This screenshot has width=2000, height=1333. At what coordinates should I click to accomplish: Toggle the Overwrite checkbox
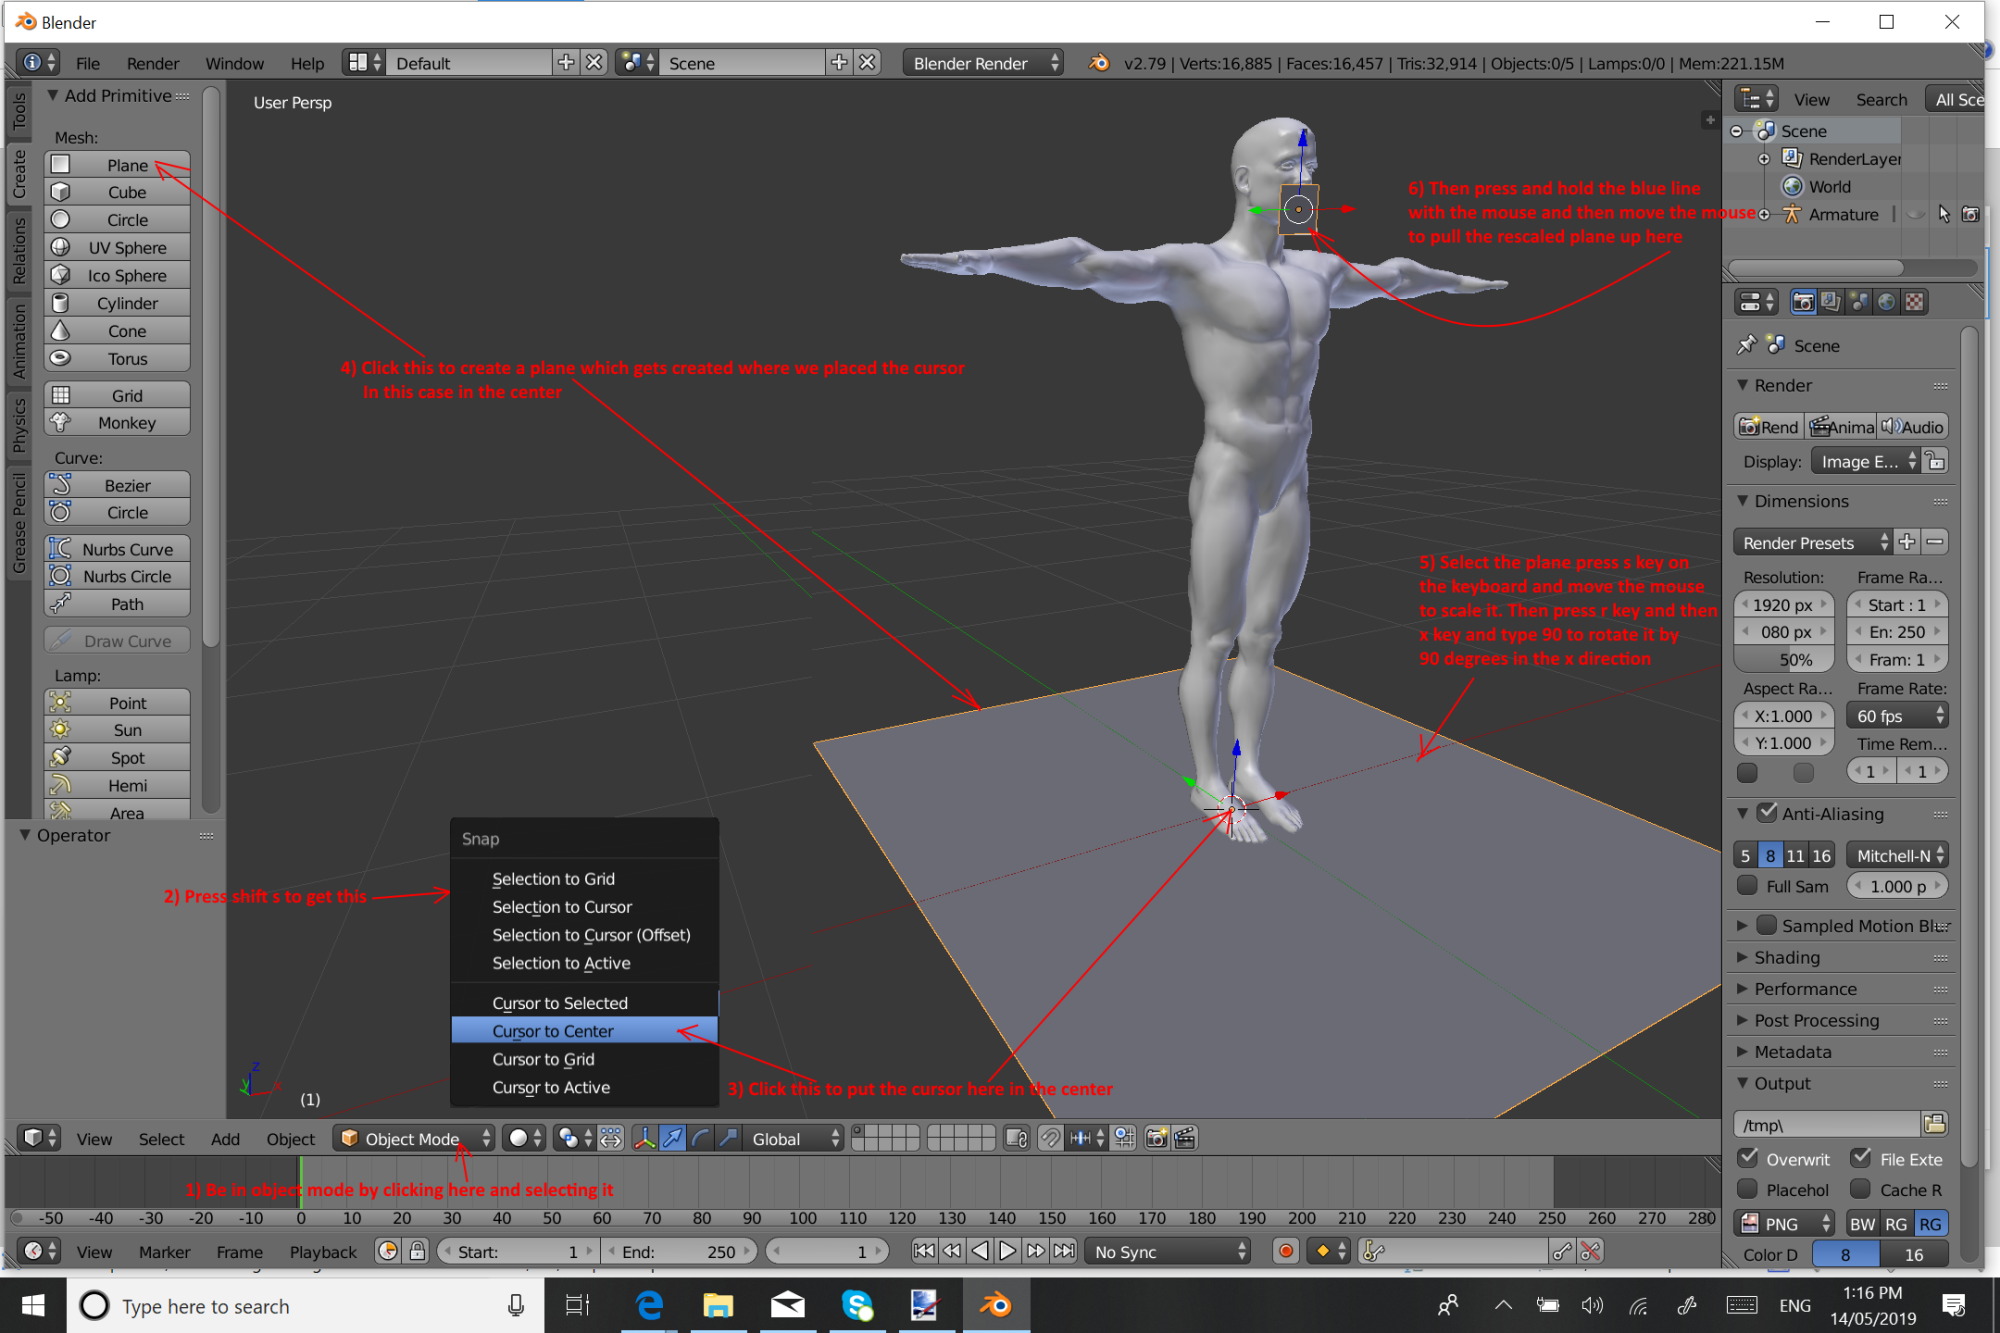tap(1748, 1158)
